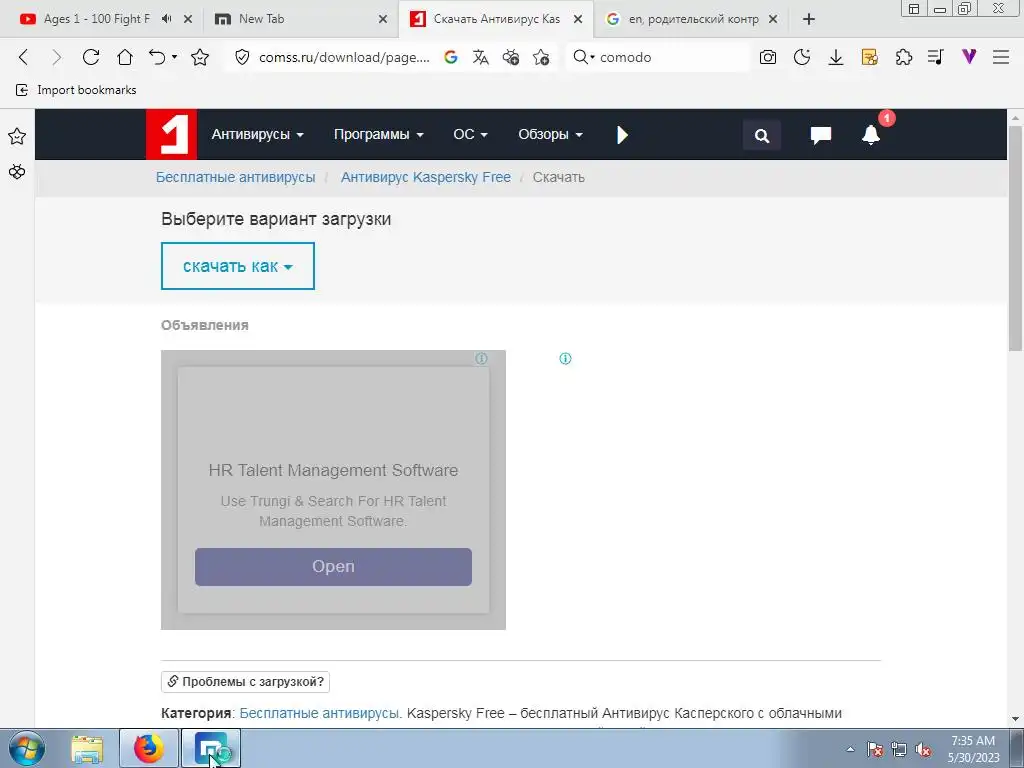Click the Проблемы с загрузкой? button
The image size is (1024, 768).
245,681
